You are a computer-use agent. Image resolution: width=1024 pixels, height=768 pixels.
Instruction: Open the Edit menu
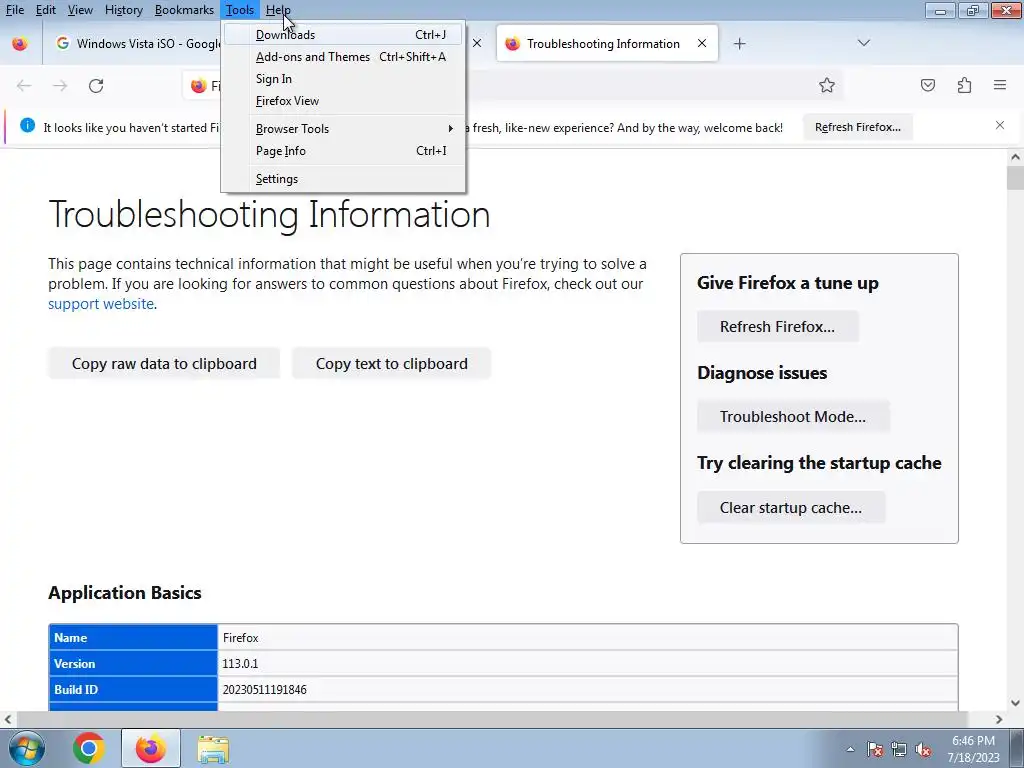[x=46, y=10]
